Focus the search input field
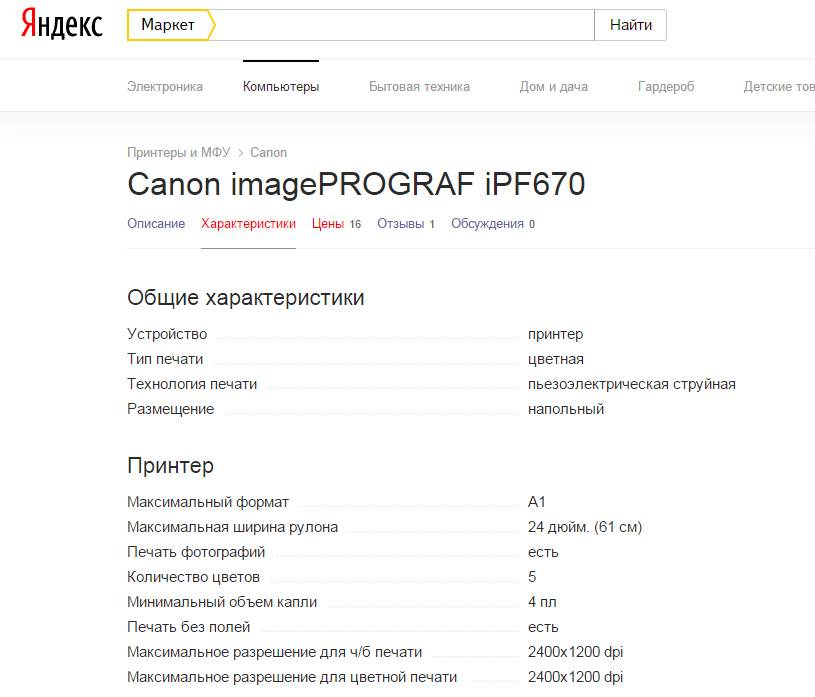The height and width of the screenshot is (697, 815). [x=404, y=25]
